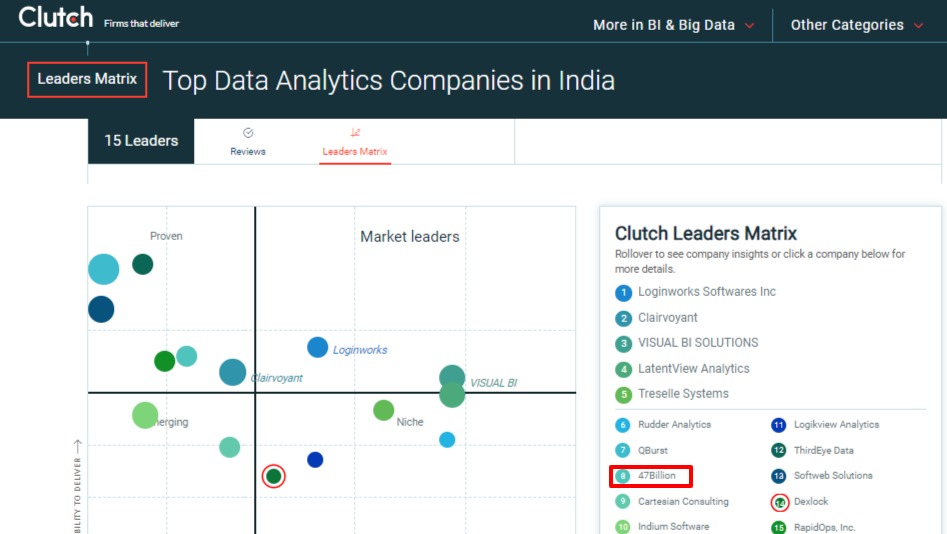
Task: Click number 7 badge beside QBurst
Action: (x=623, y=451)
